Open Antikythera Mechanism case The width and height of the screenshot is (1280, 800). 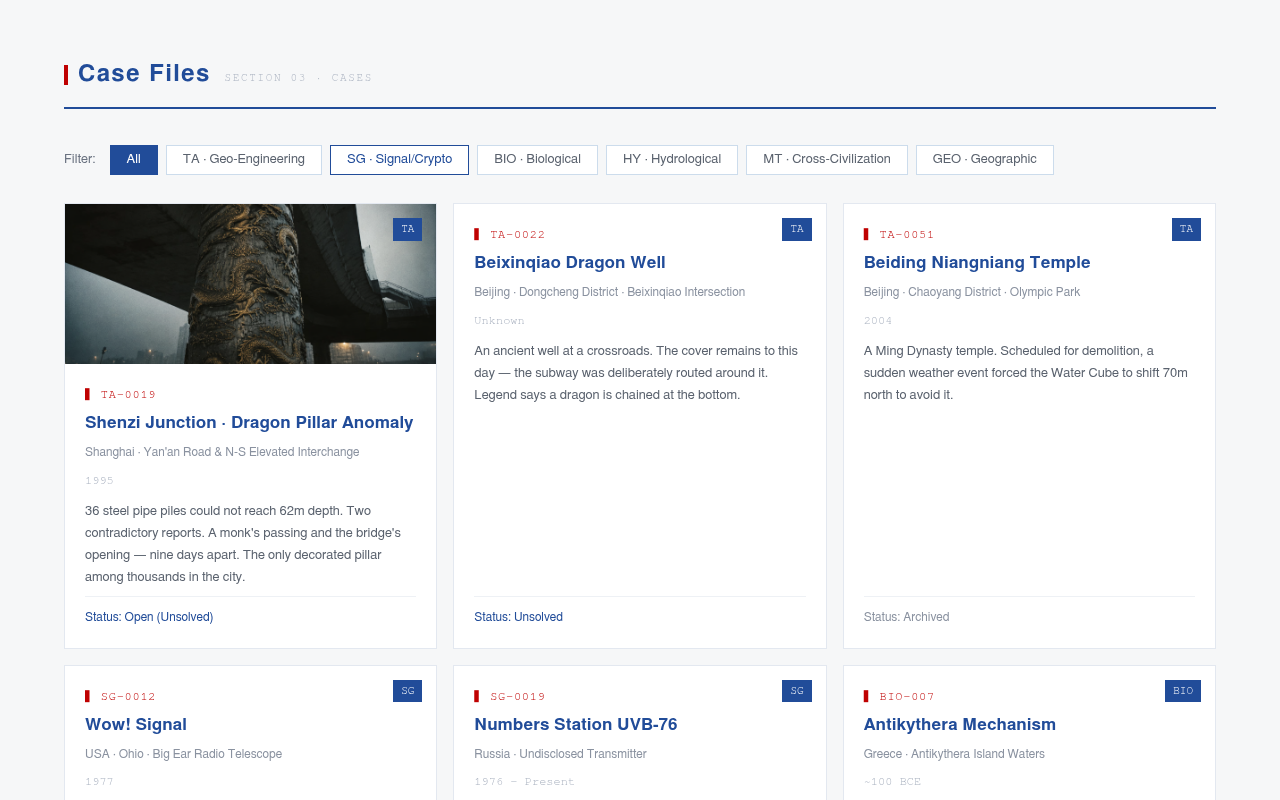pos(960,725)
